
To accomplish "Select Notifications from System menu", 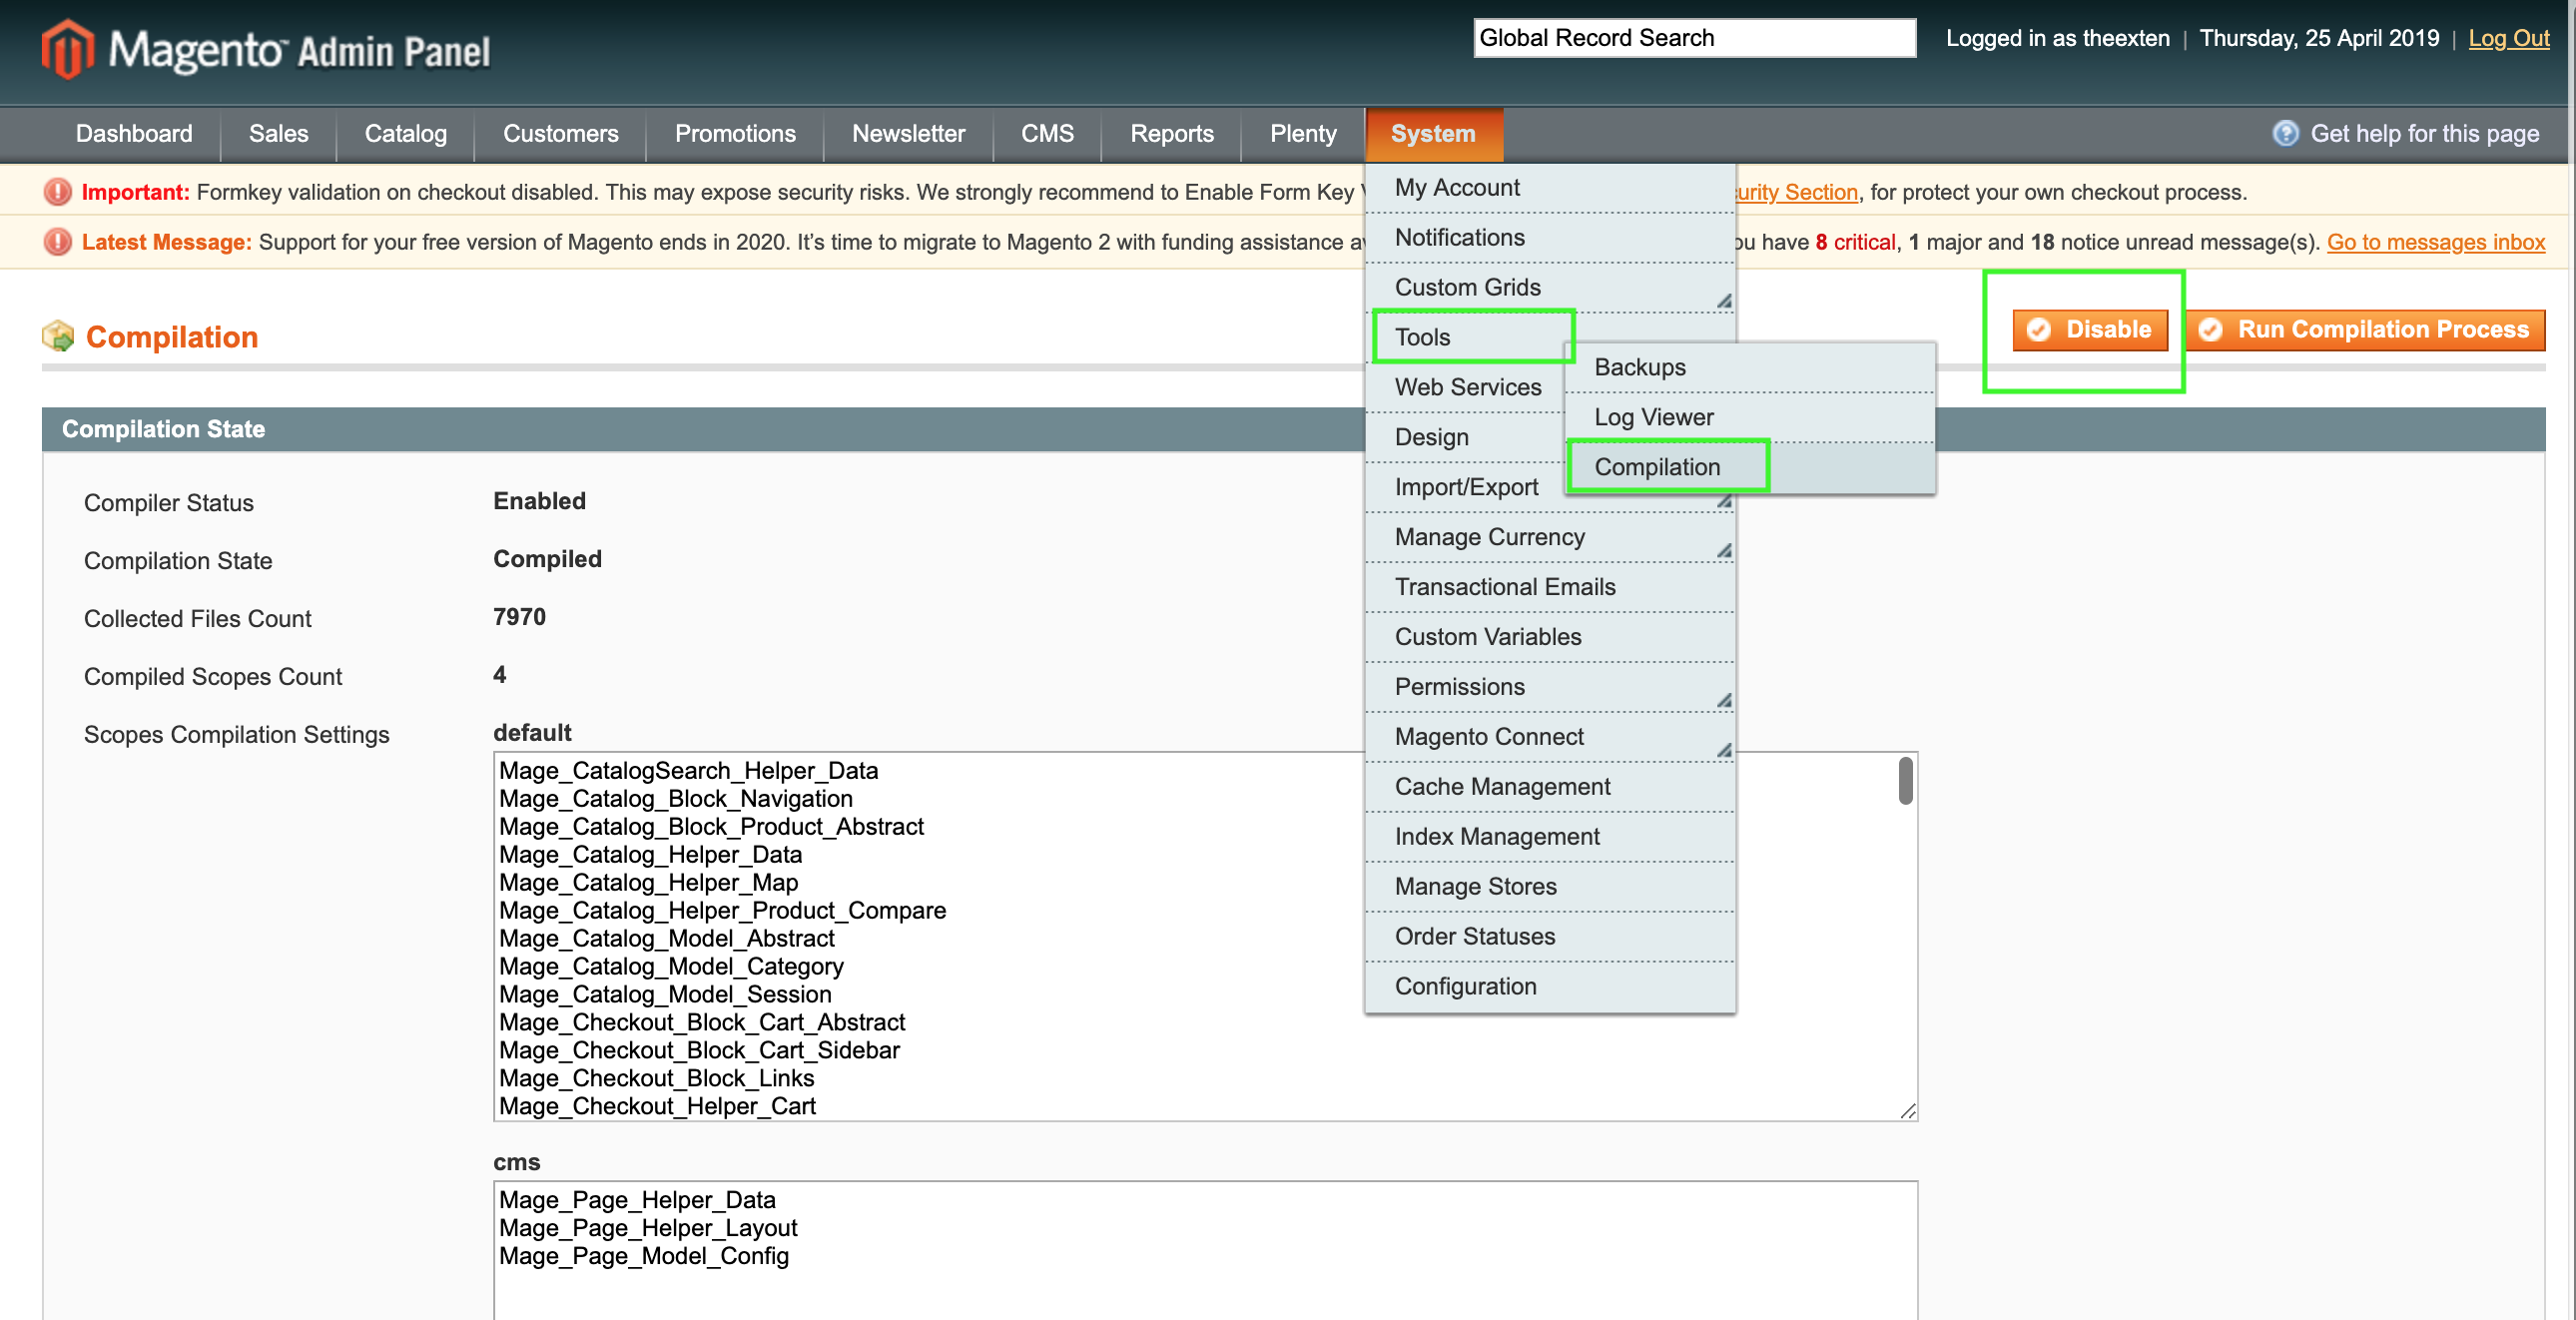I will 1549,237.
